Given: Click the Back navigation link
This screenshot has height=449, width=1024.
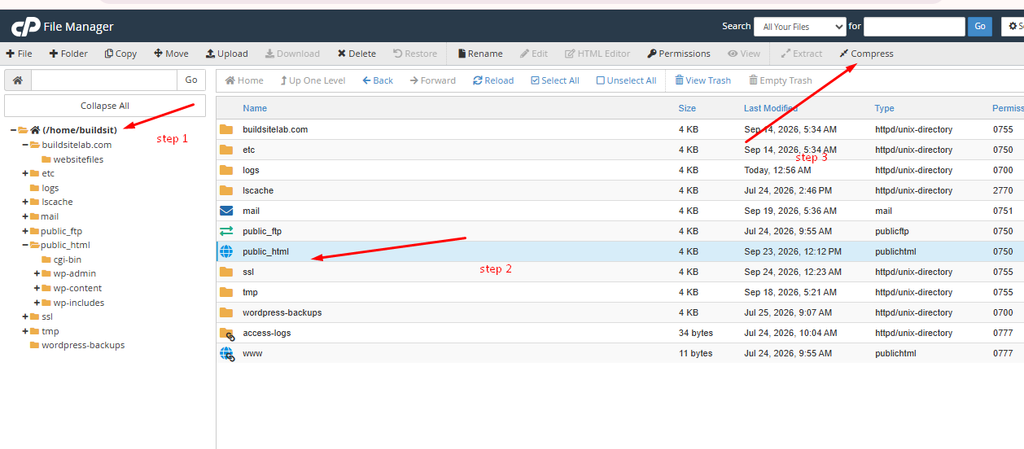Looking at the screenshot, I should pos(378,80).
